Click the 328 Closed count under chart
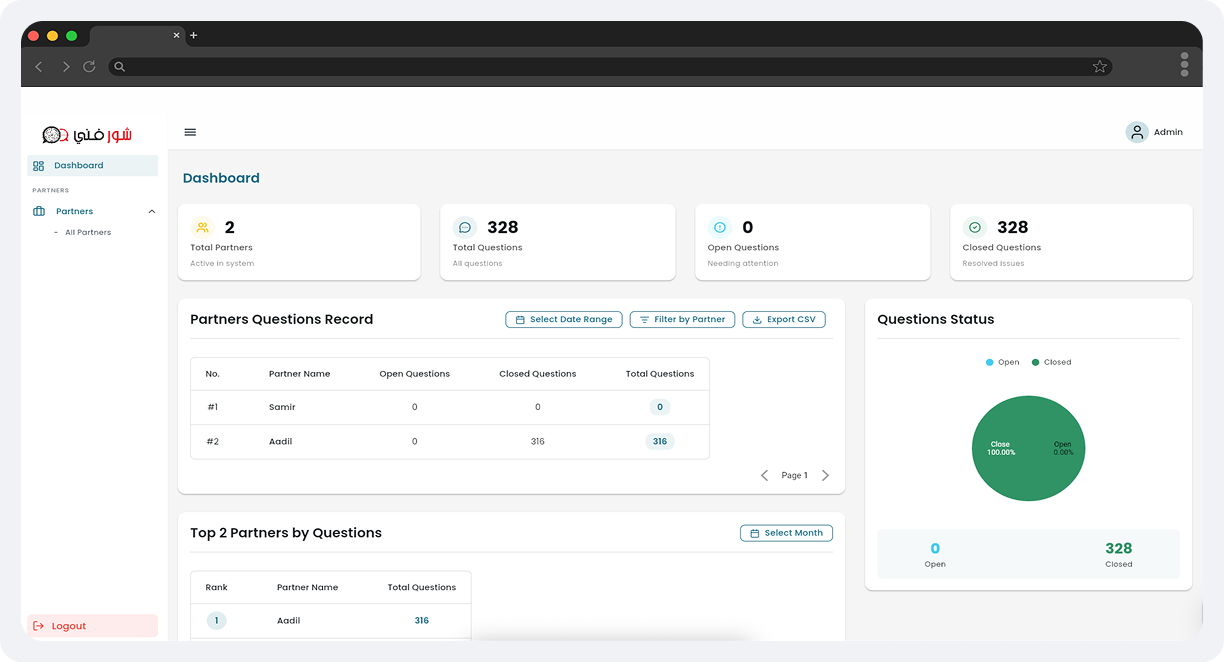The width and height of the screenshot is (1224, 662). tap(1119, 548)
